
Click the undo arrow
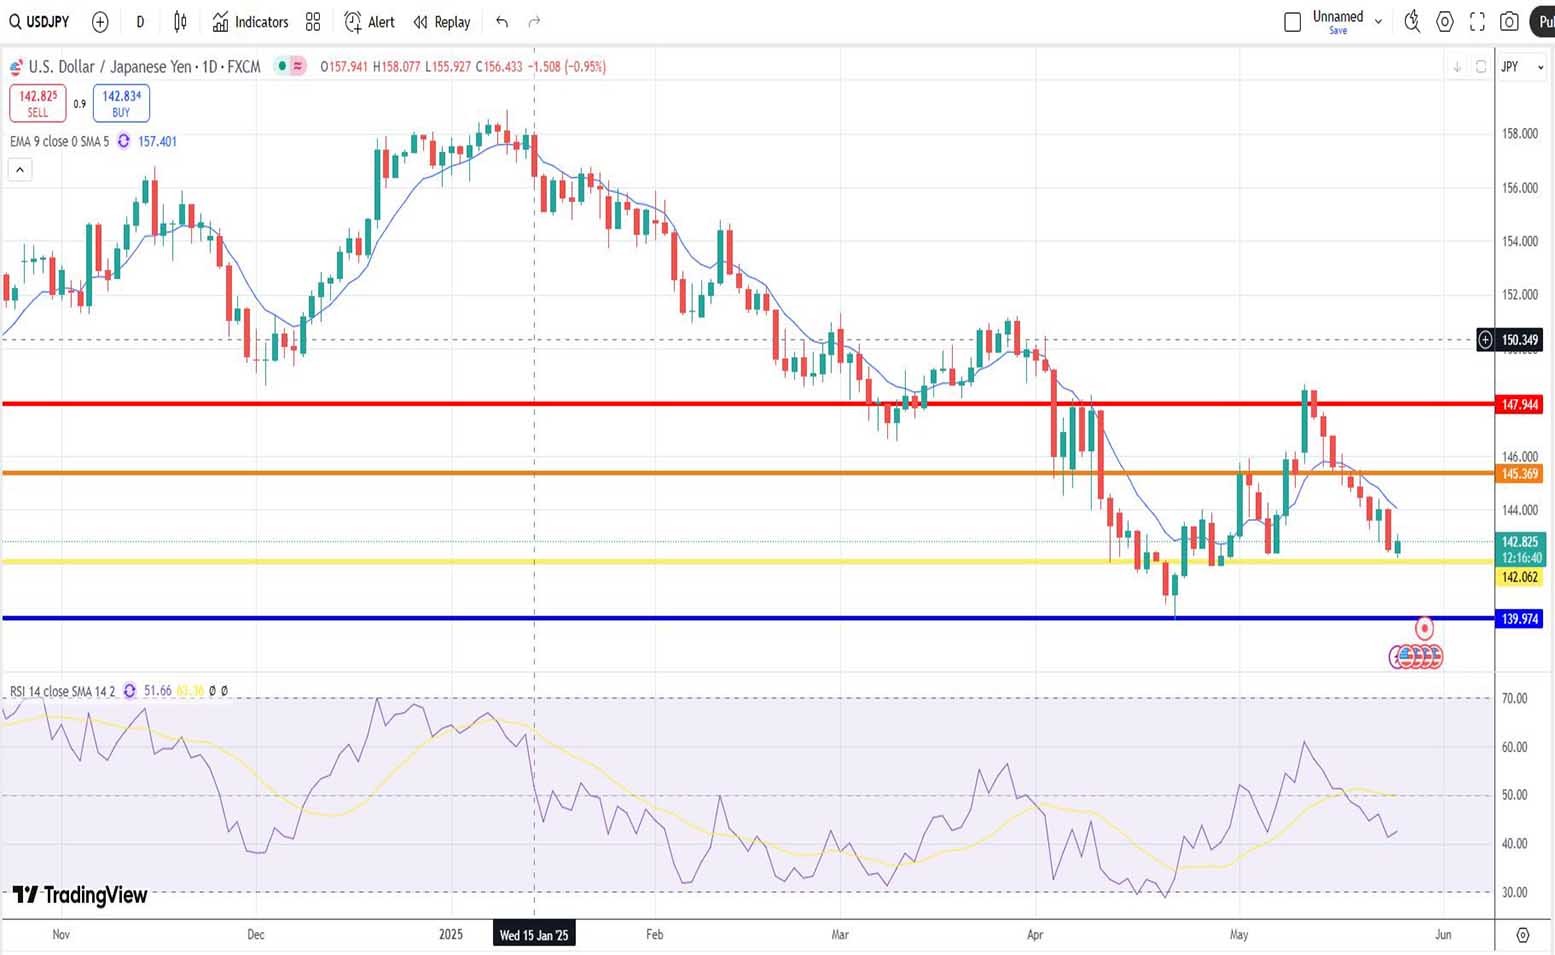click(502, 22)
